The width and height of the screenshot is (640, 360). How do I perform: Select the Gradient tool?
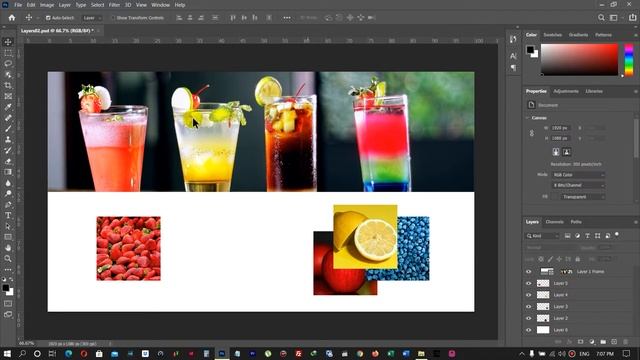tap(8, 172)
